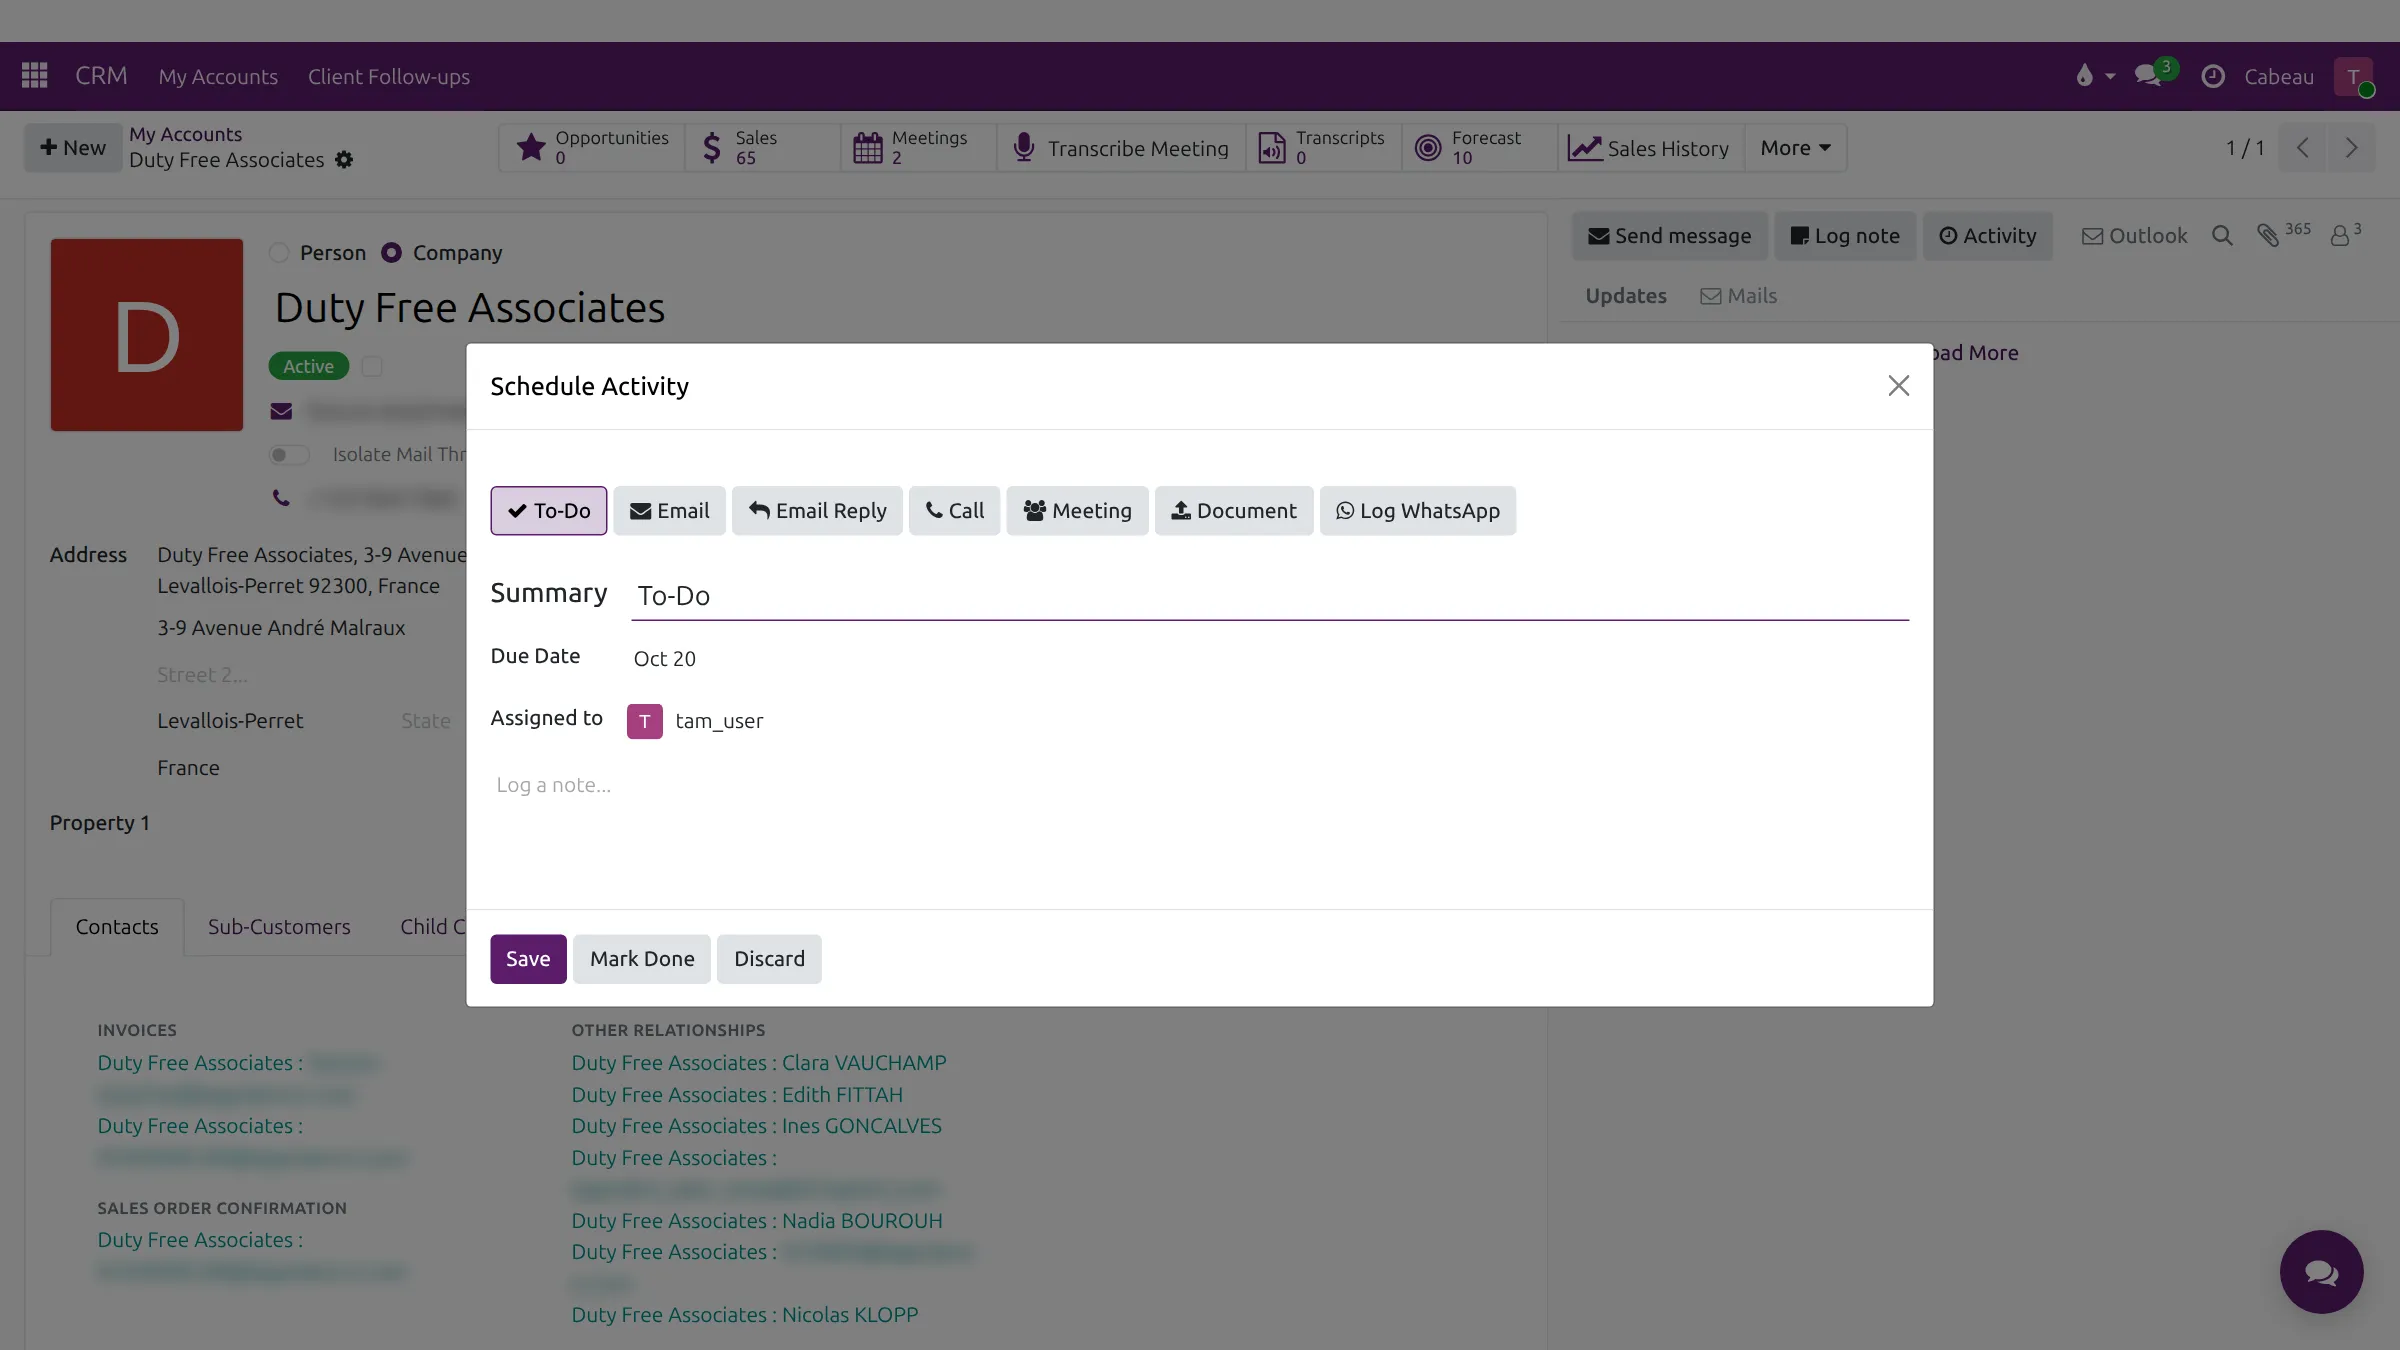Toggle the Isolate Mail Thread switch

289,455
